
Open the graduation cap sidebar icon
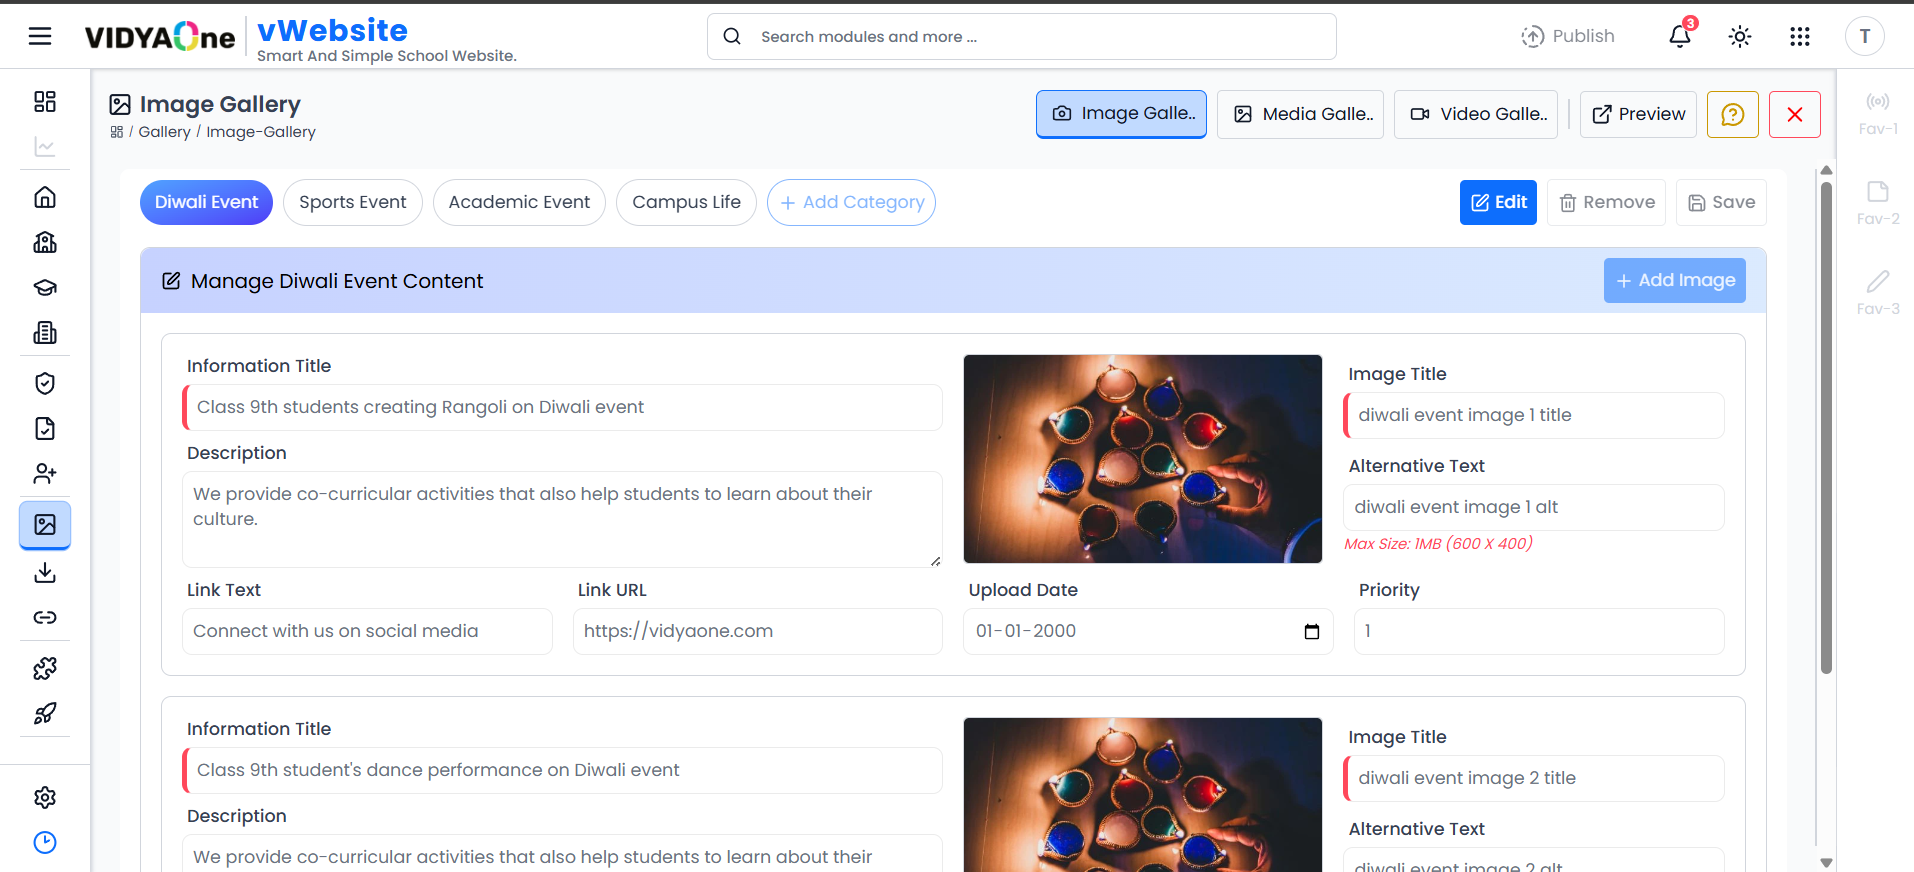[45, 287]
